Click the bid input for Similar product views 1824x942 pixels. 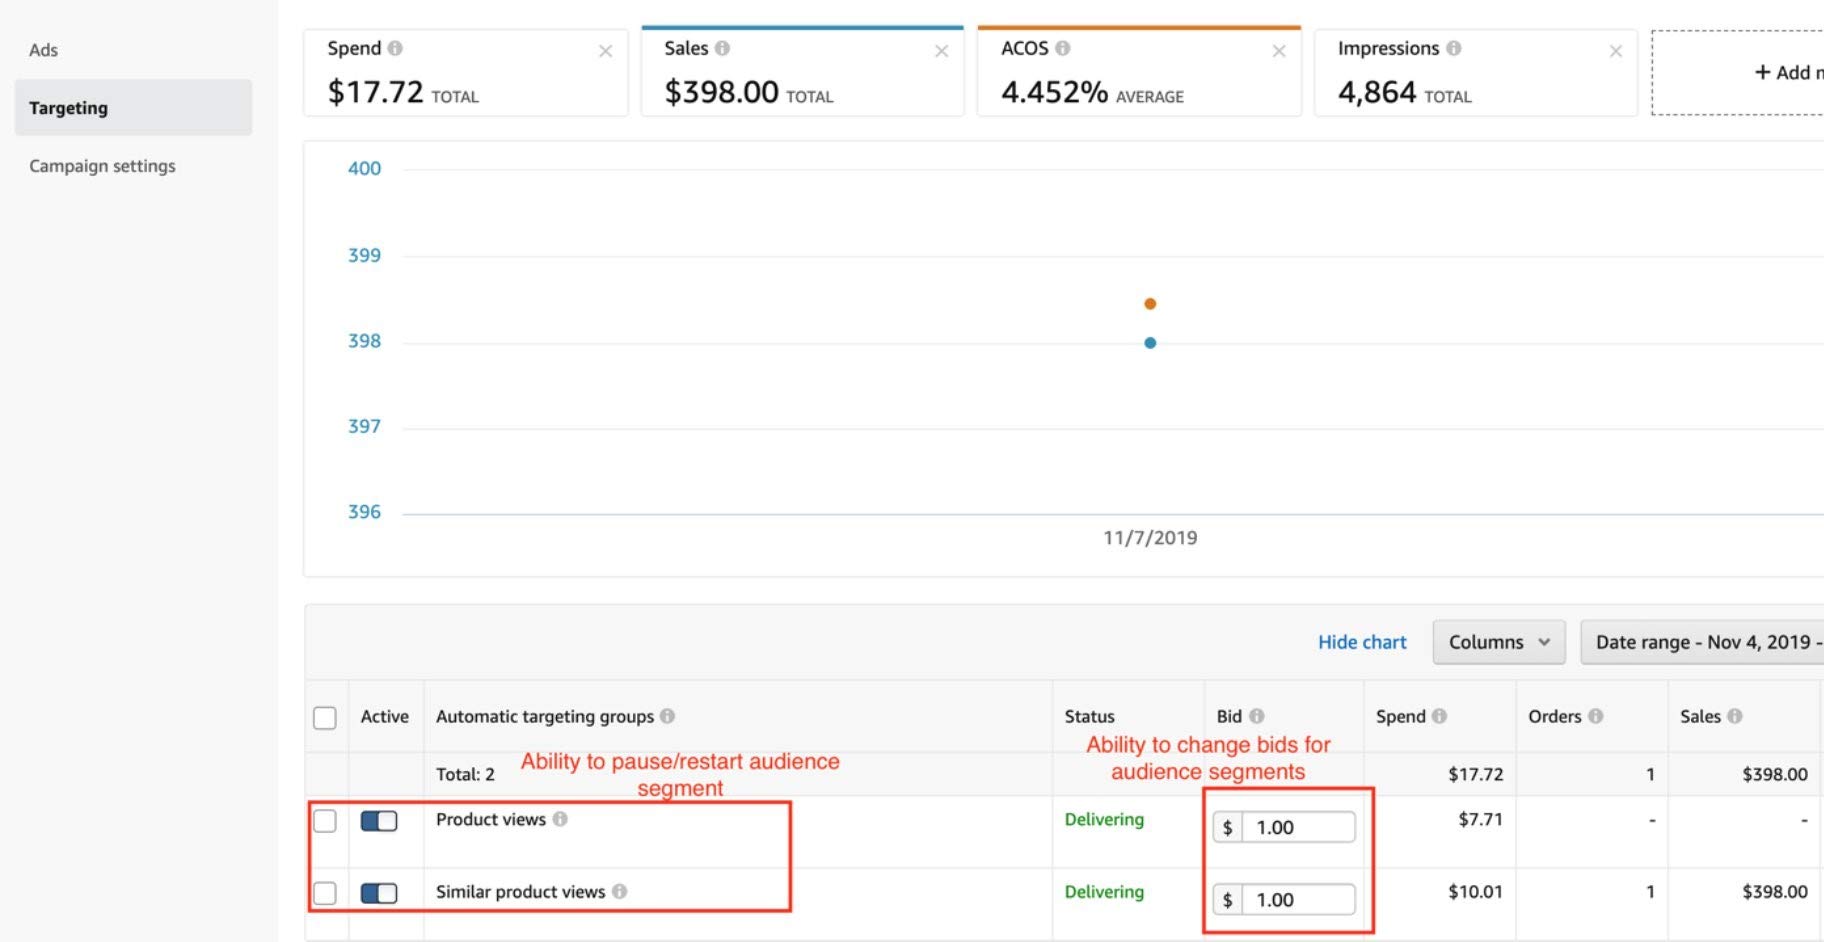[x=1297, y=899]
